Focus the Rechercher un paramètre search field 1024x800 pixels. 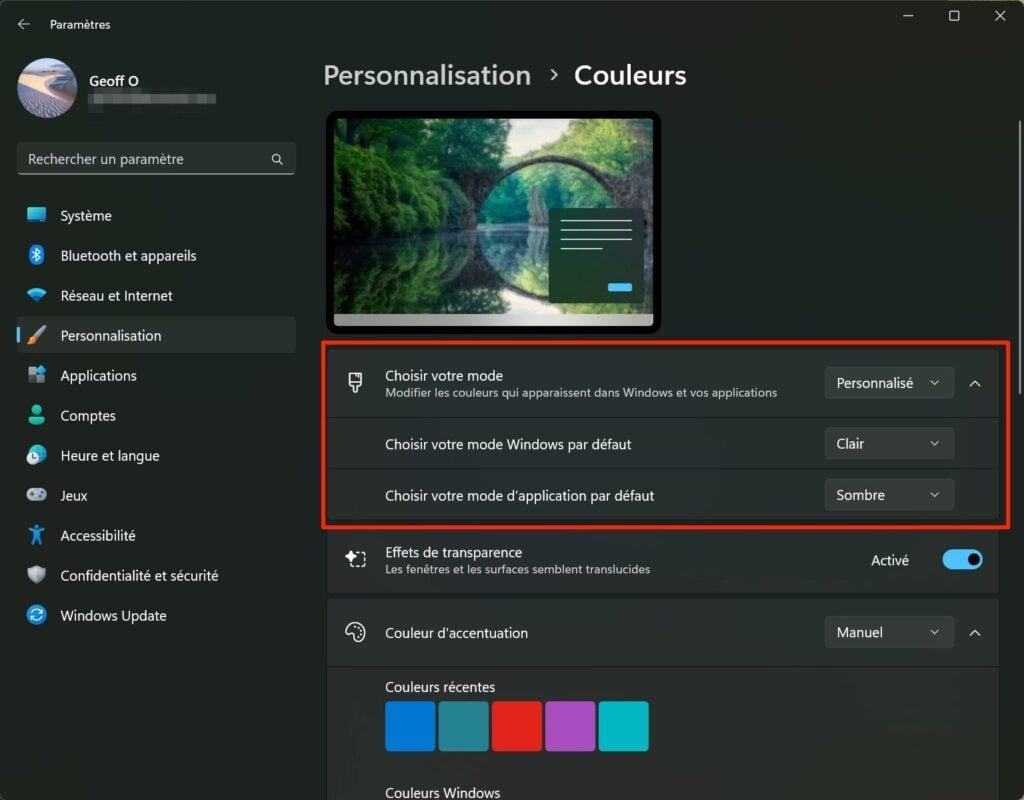point(156,159)
